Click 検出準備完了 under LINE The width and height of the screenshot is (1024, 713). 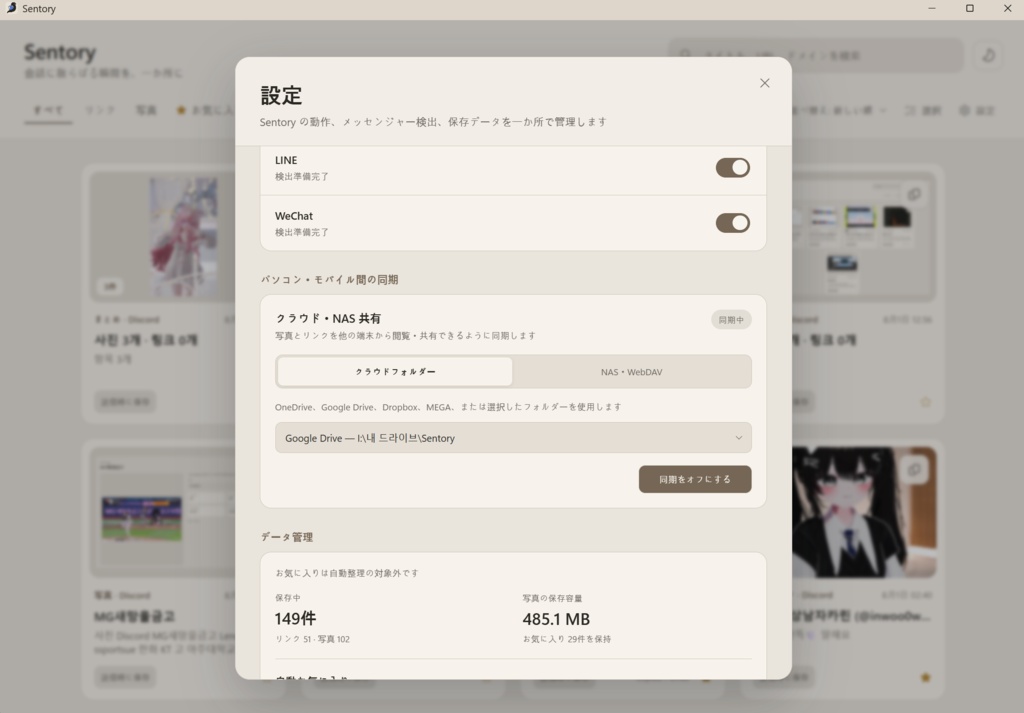(x=302, y=177)
